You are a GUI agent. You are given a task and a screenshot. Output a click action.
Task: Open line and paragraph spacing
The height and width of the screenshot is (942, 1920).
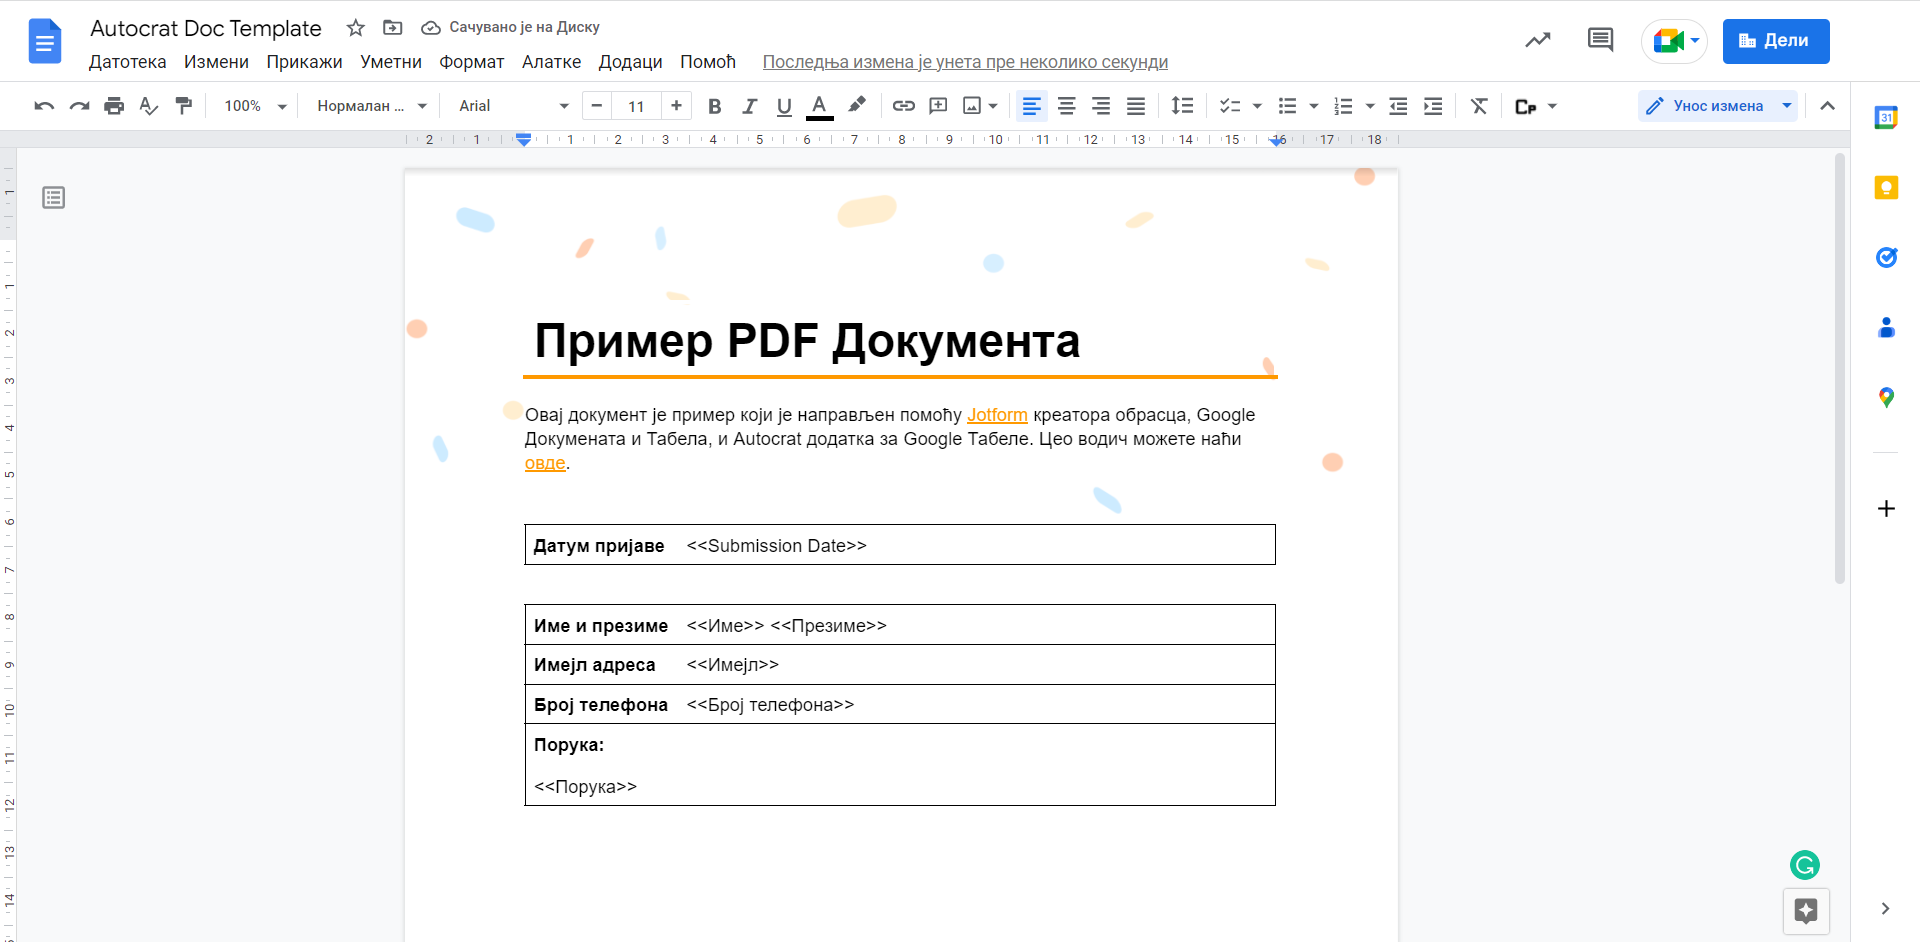(1182, 106)
